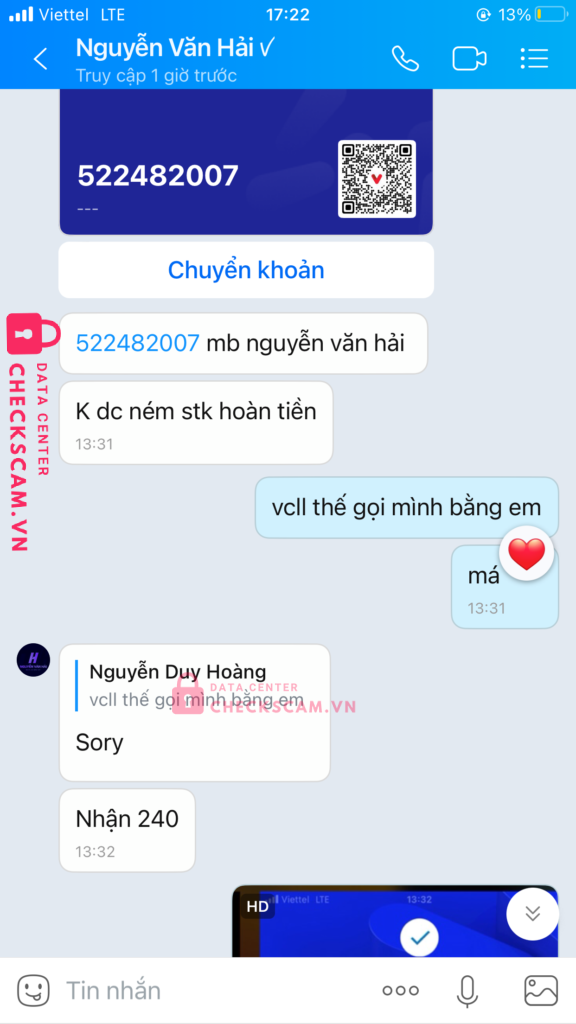The height and width of the screenshot is (1024, 576).
Task: Tap the Chuyển khoản transfer button
Action: pos(246,270)
